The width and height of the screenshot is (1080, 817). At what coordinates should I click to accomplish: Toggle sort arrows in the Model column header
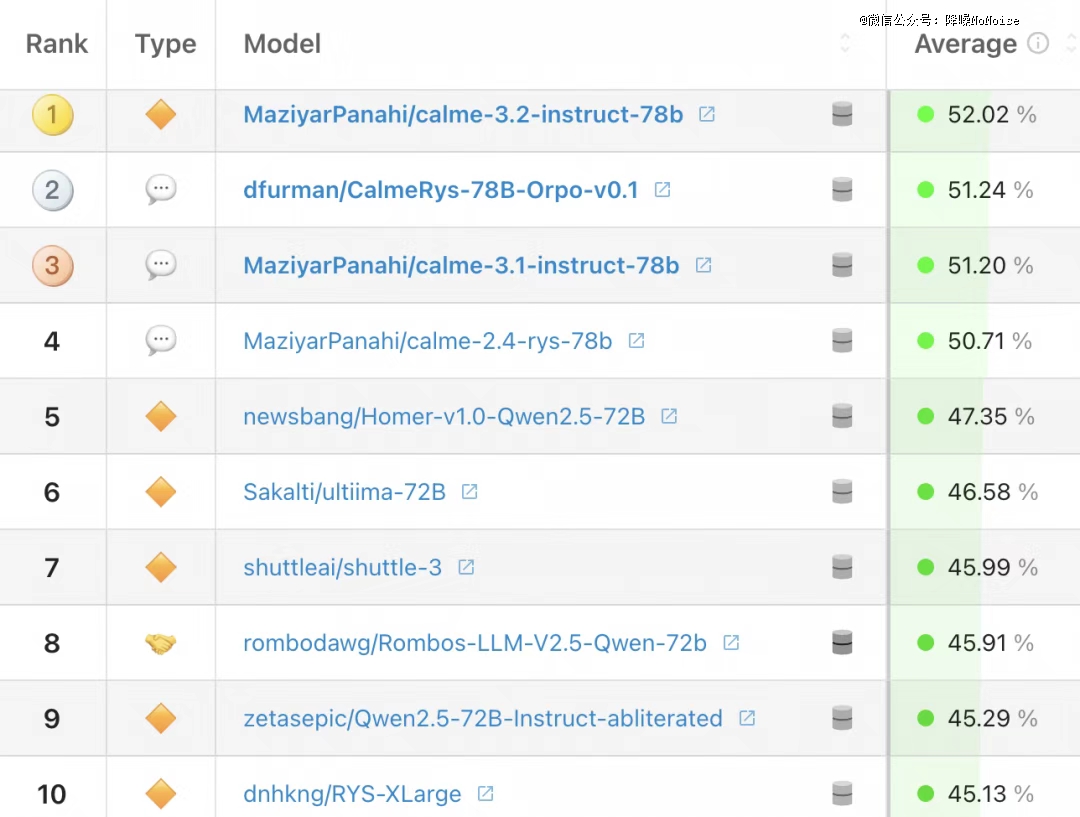click(845, 43)
